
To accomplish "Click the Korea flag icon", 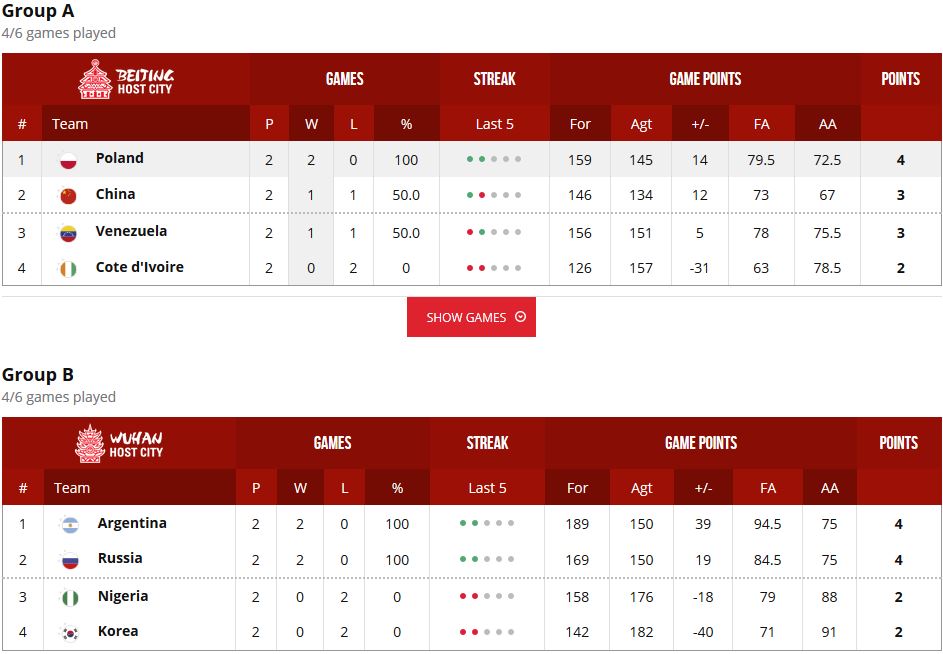I will [x=70, y=633].
